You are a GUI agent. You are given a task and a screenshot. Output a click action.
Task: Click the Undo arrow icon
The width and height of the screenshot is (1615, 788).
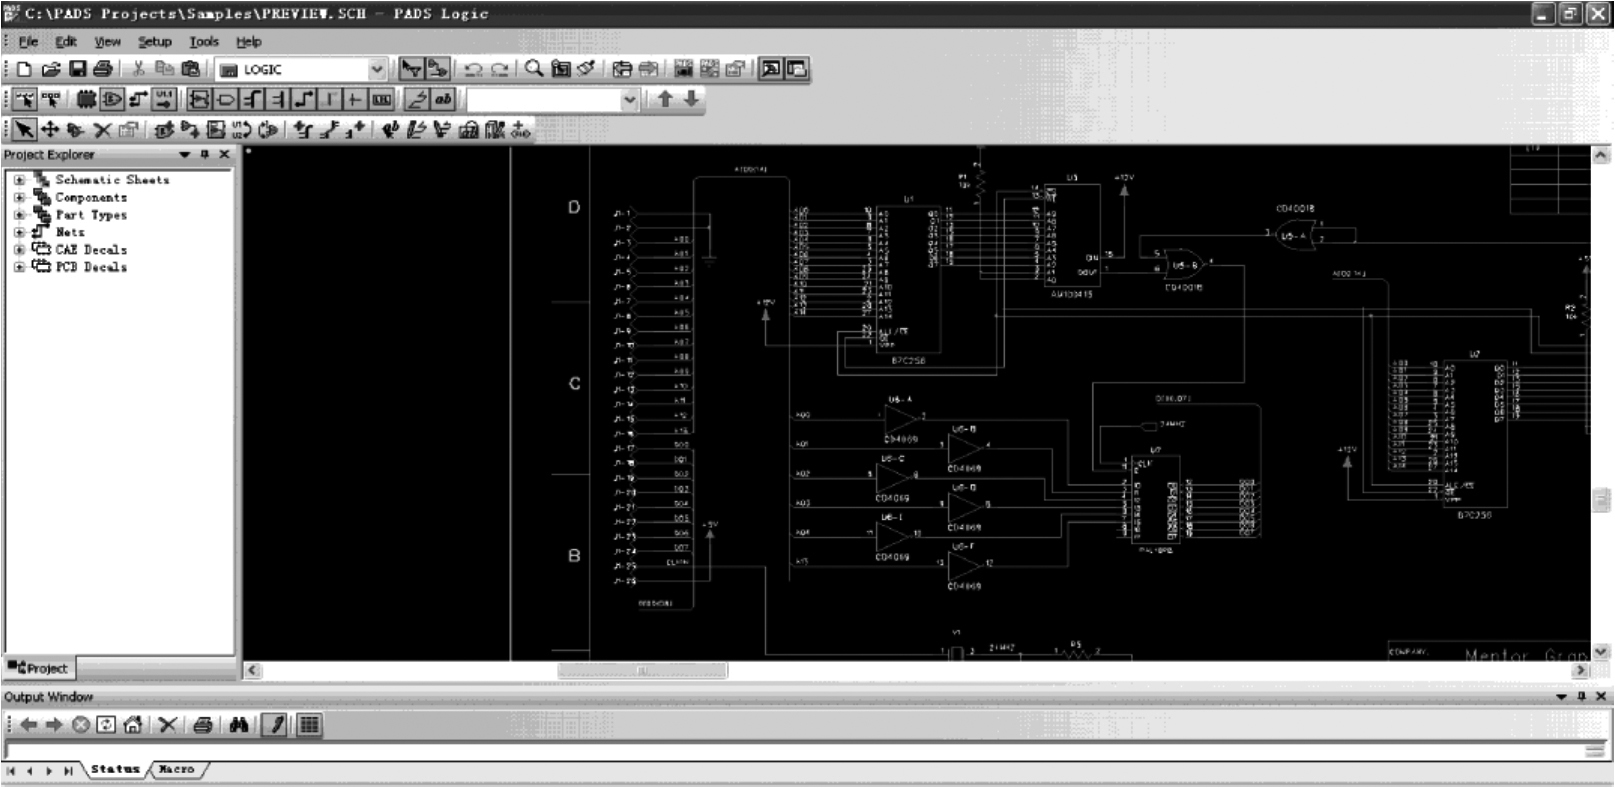pyautogui.click(x=473, y=69)
